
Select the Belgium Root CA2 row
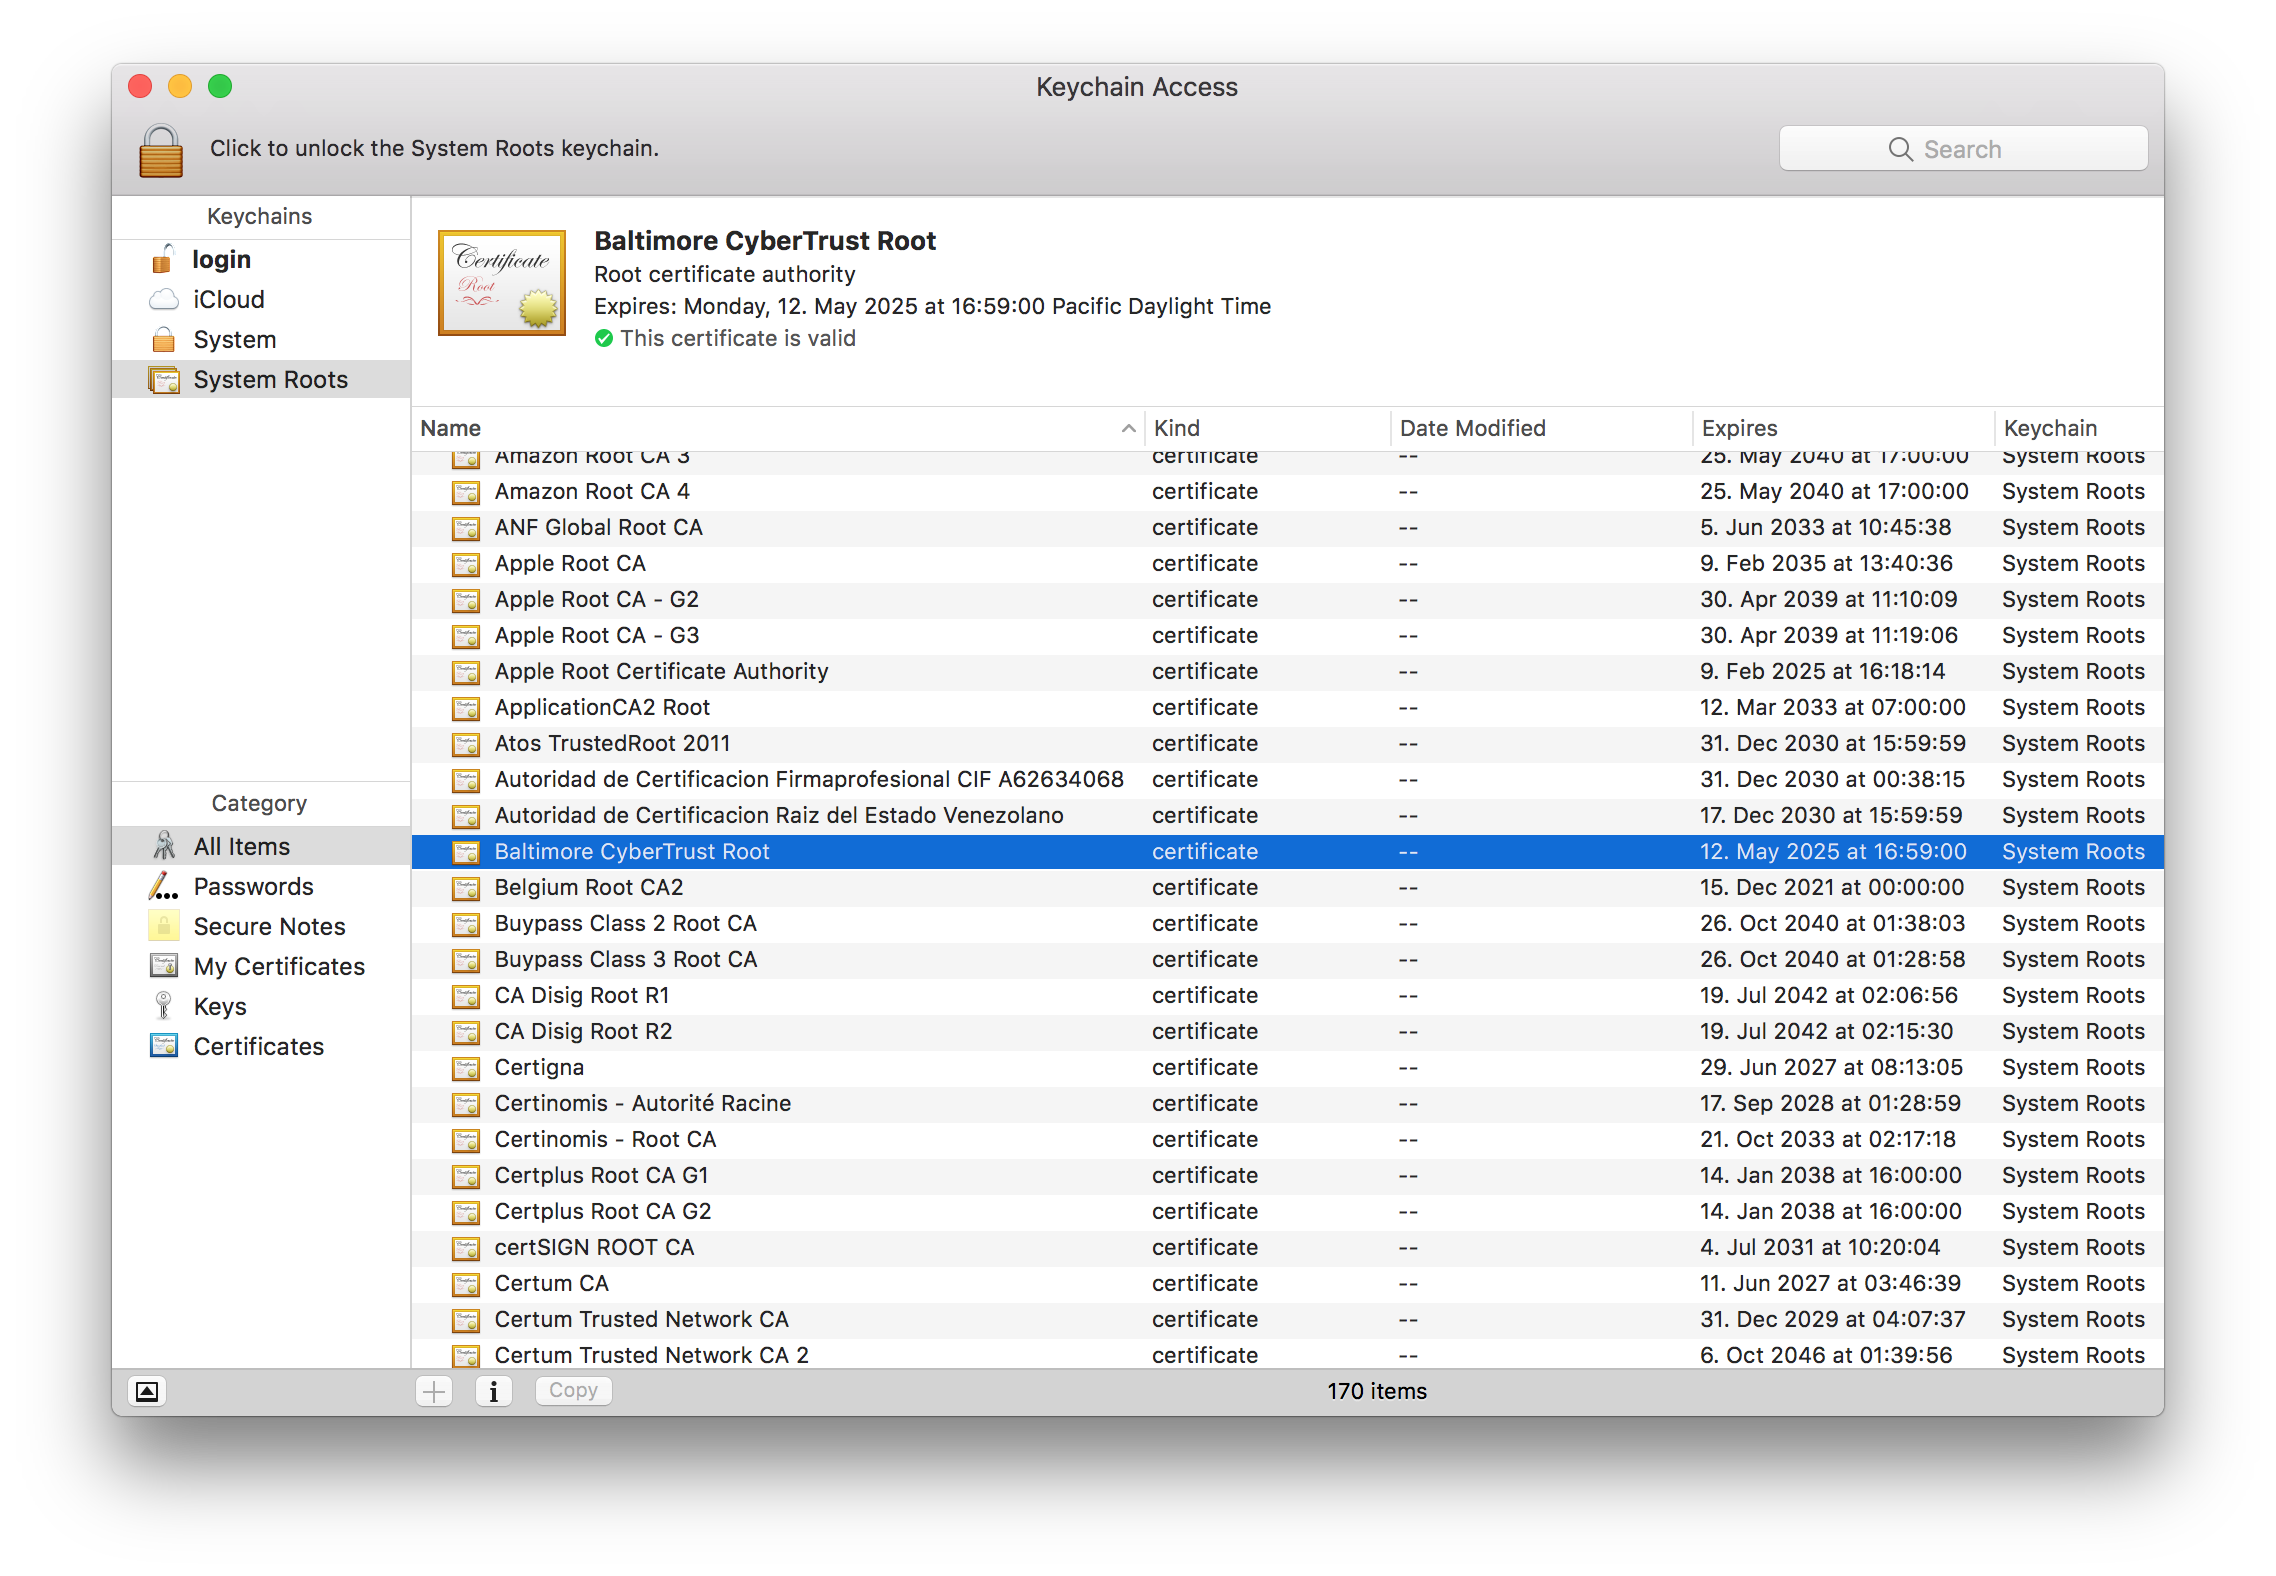1288,888
